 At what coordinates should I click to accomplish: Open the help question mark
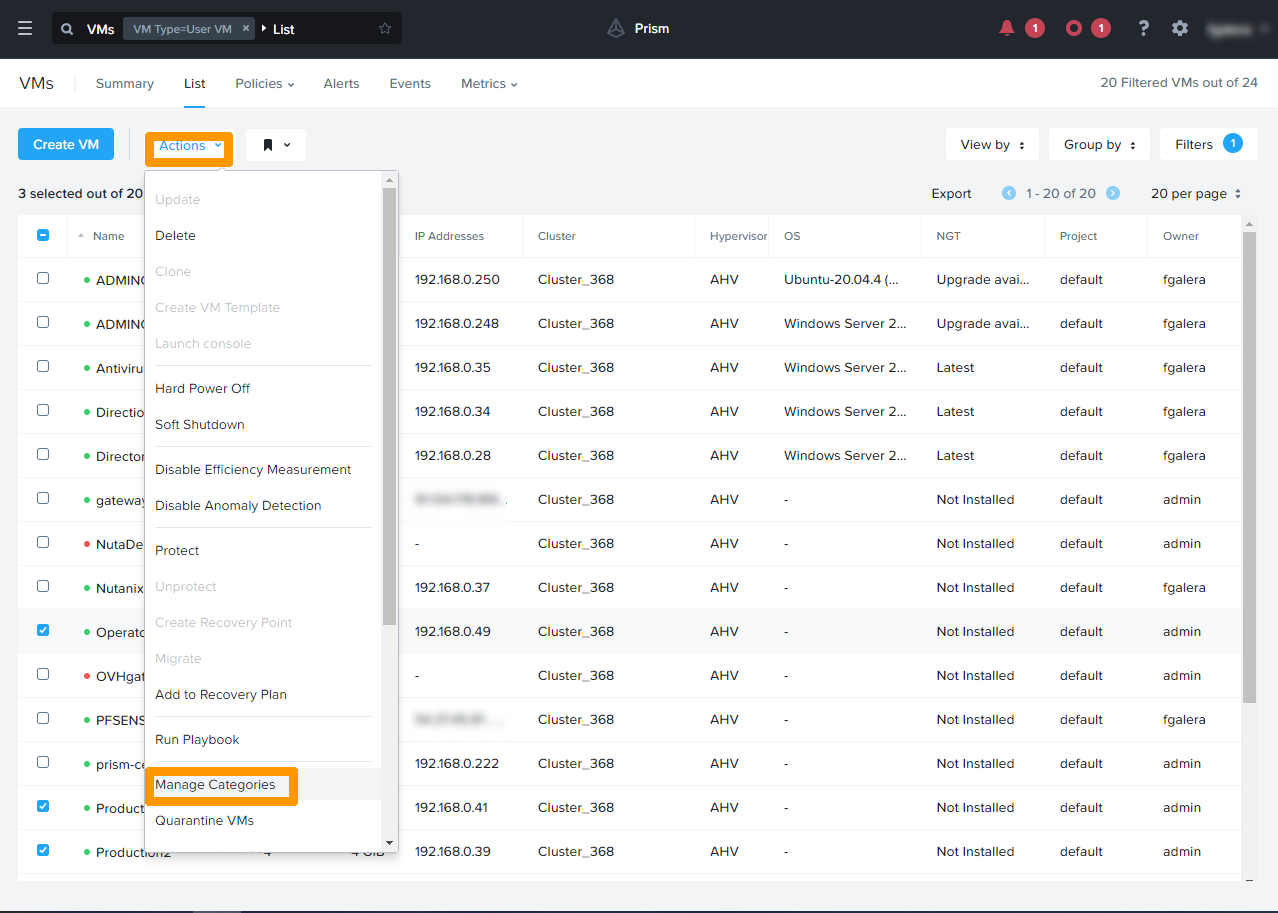[x=1143, y=28]
